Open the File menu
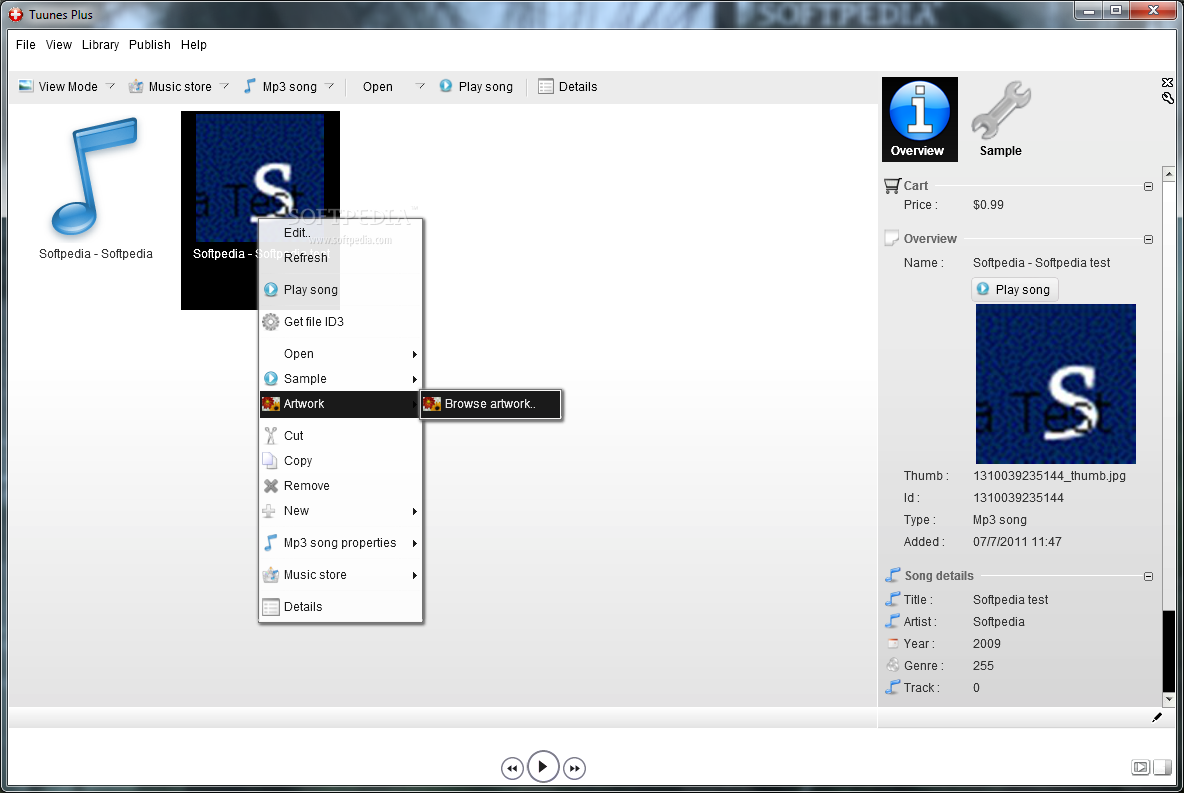The width and height of the screenshot is (1184, 793). pyautogui.click(x=26, y=45)
